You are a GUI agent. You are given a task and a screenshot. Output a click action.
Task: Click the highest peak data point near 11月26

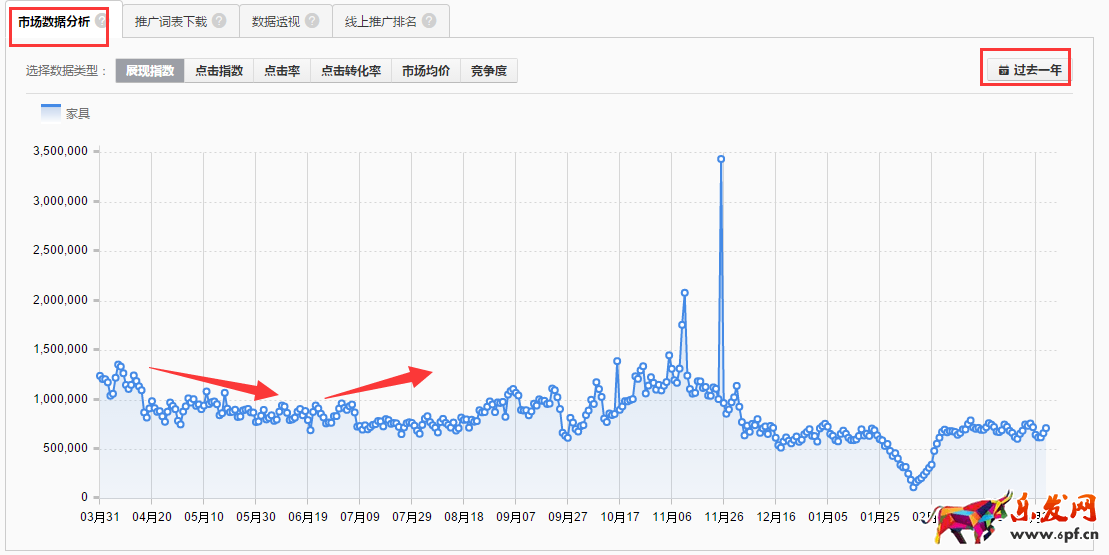pyautogui.click(x=721, y=159)
